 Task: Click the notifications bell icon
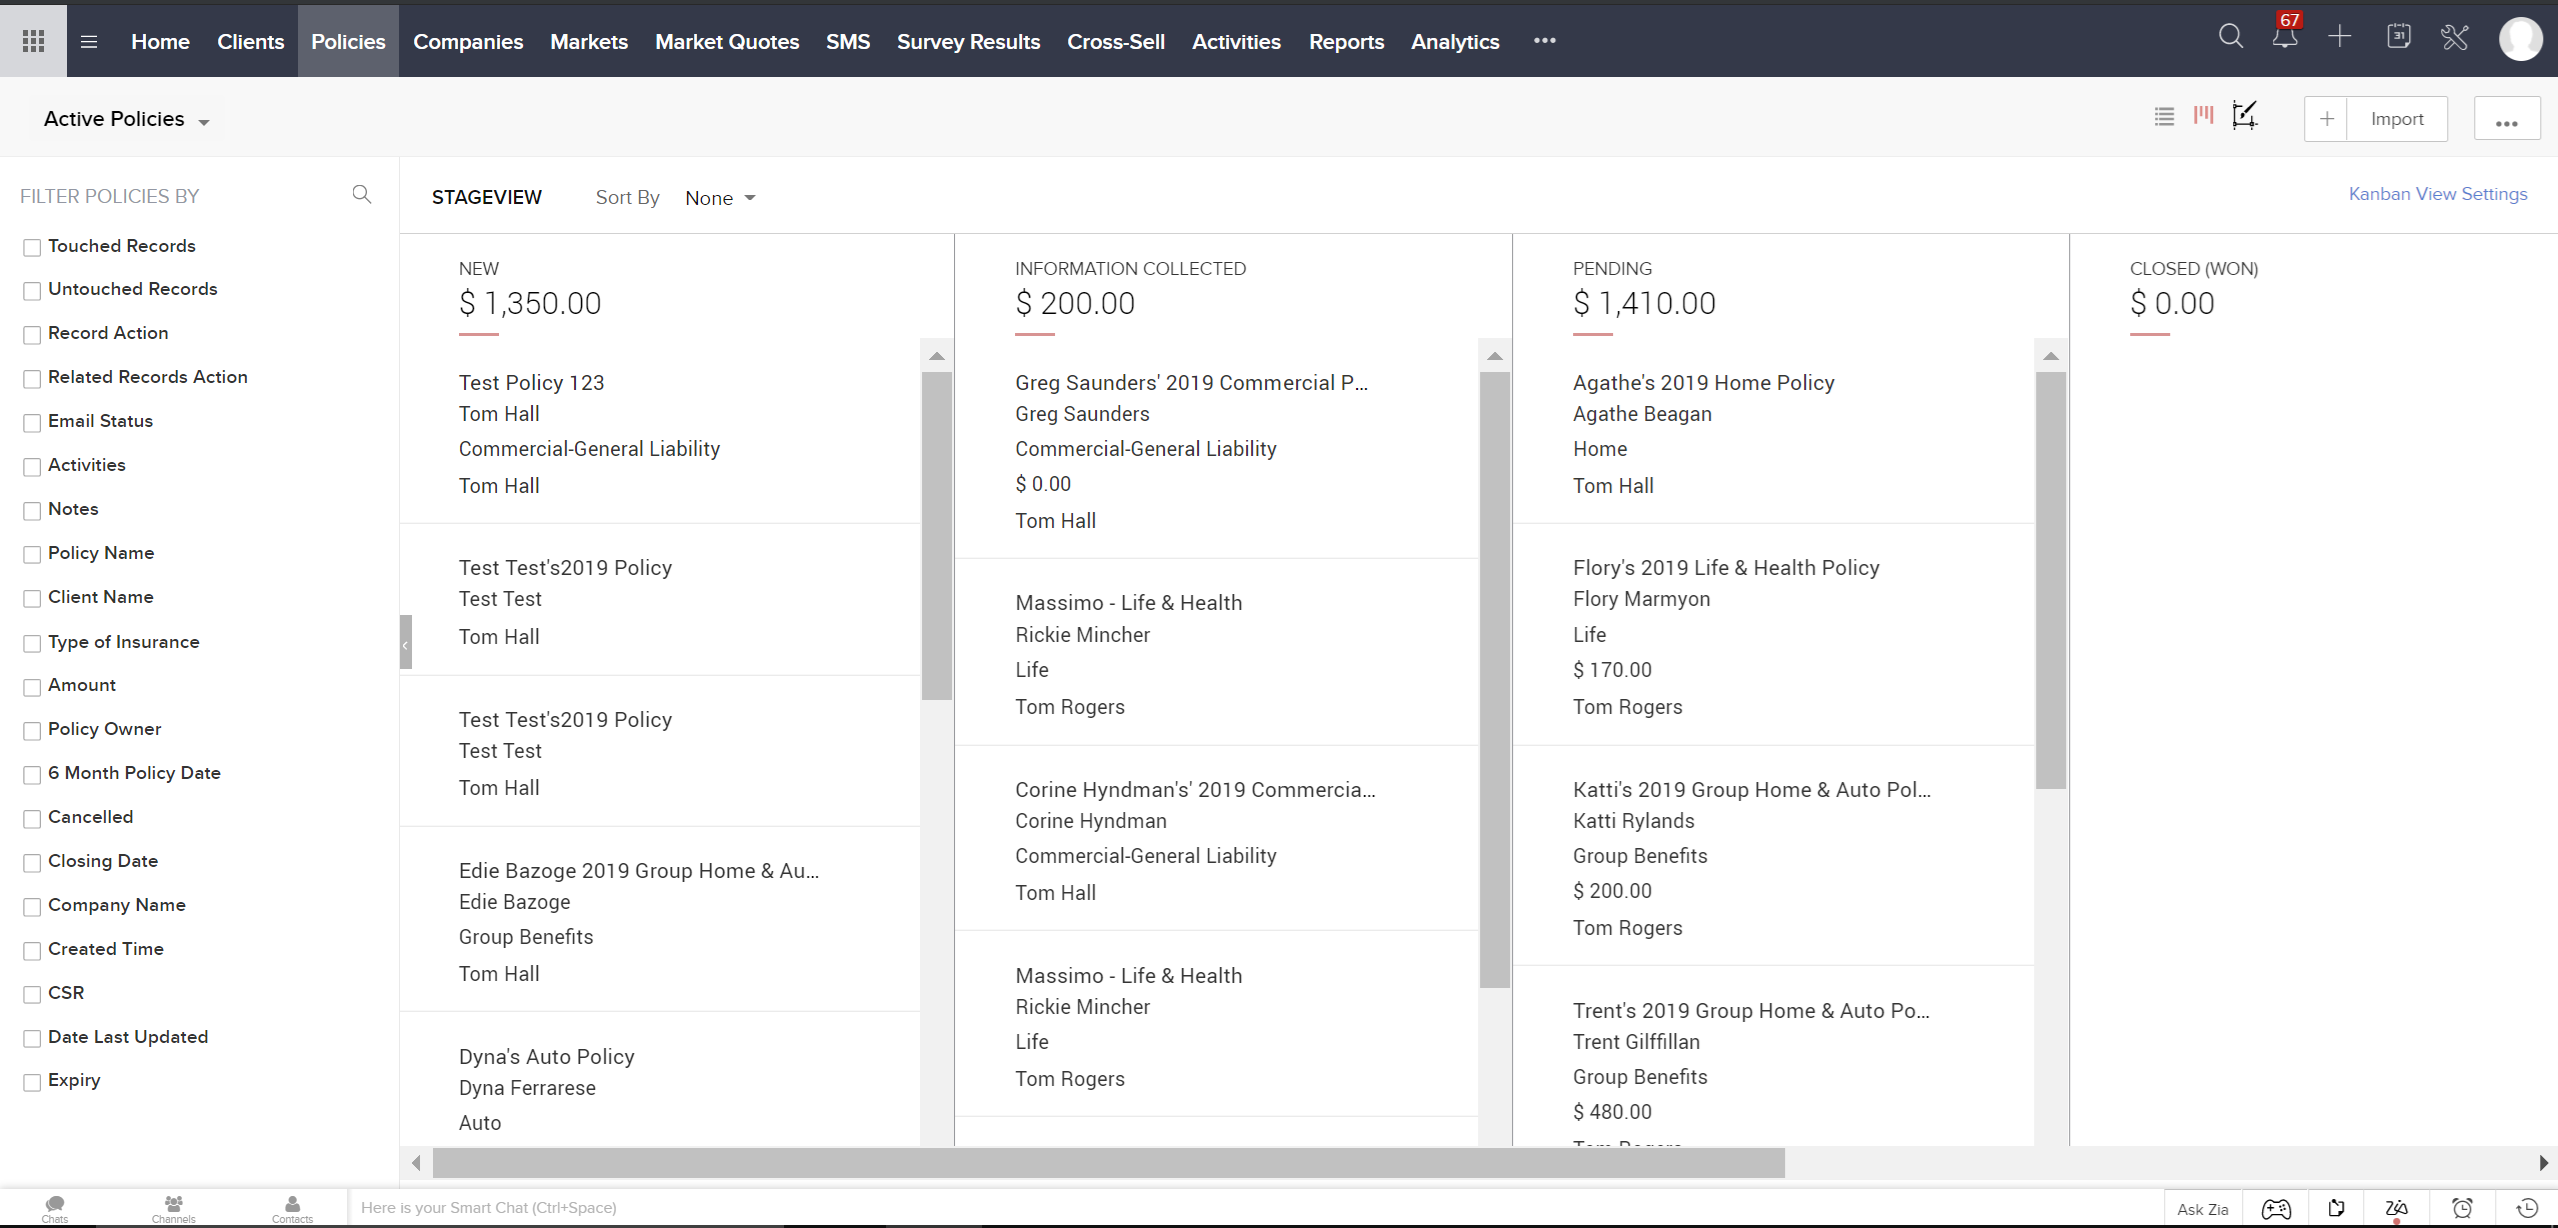pos(2284,38)
